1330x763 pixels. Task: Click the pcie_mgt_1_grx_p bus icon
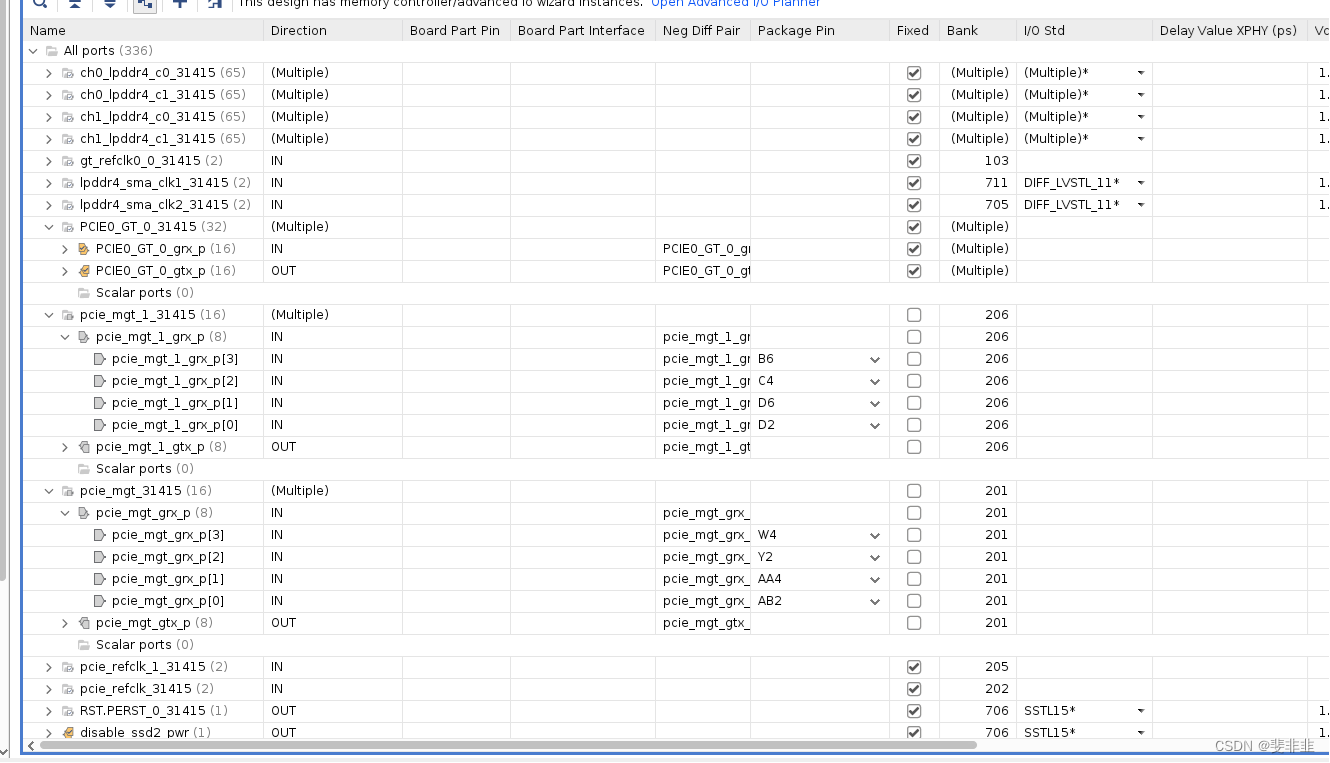pyautogui.click(x=84, y=337)
